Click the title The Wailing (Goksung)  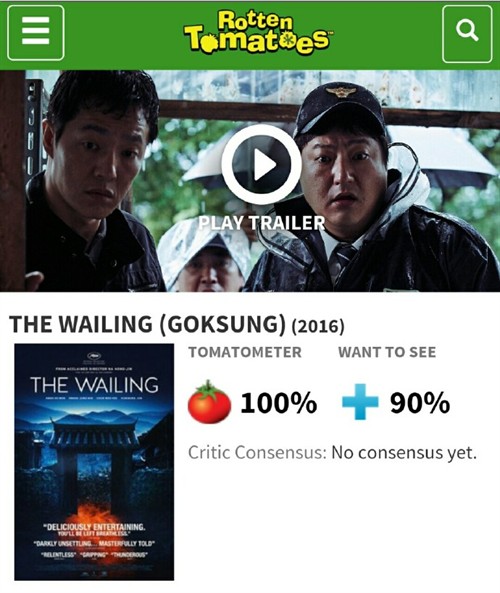tap(148, 324)
